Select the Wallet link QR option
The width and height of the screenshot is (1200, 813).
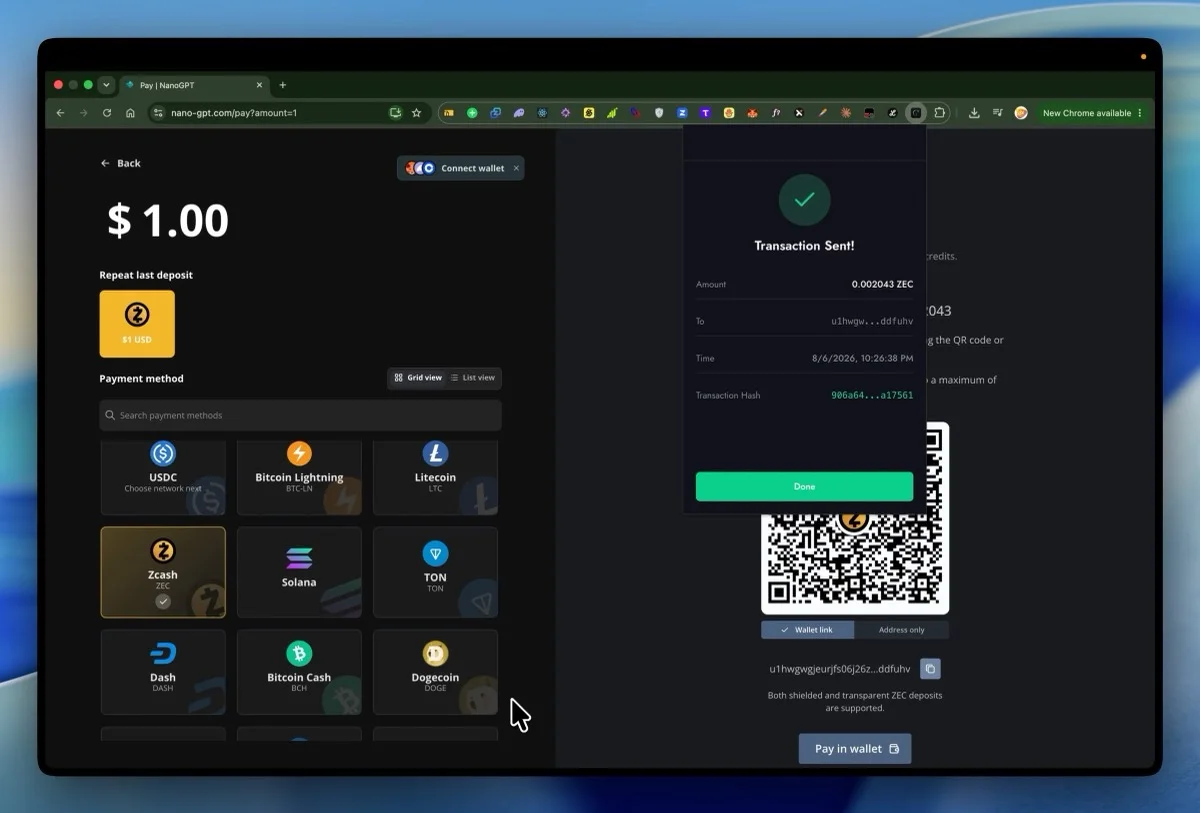[807, 630]
